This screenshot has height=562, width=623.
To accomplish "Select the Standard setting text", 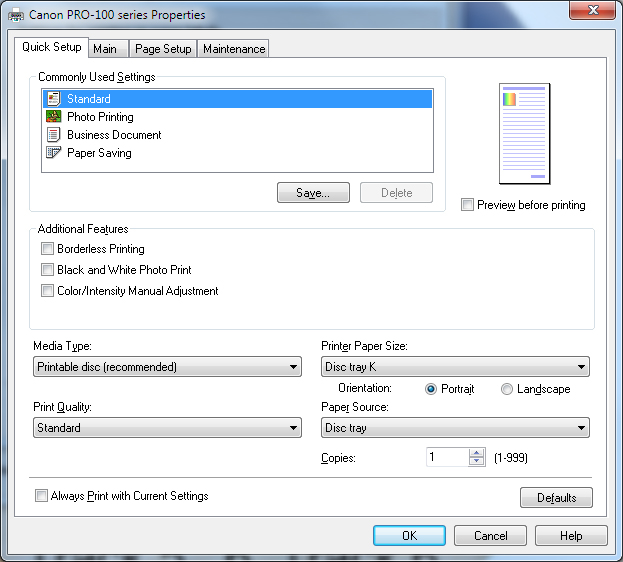I will (89, 99).
